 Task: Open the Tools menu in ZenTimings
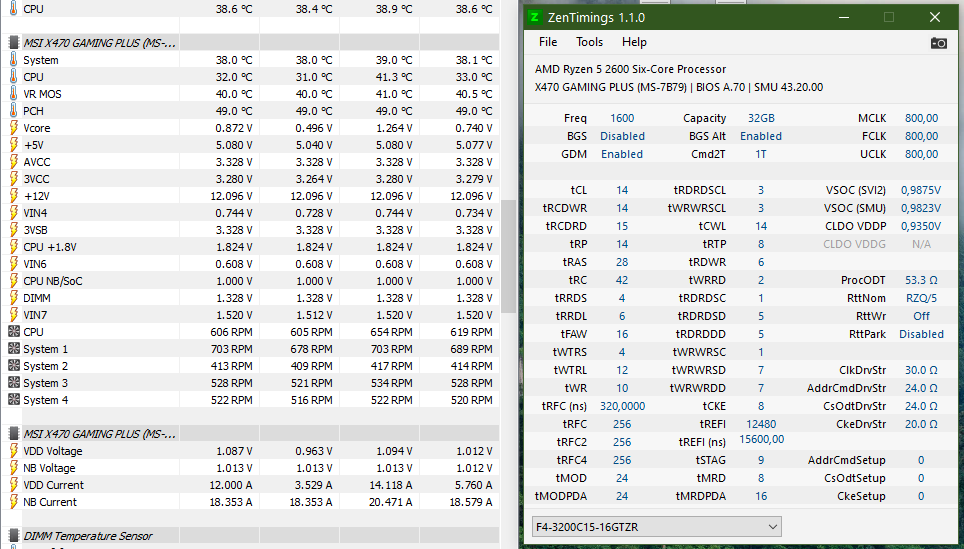[x=589, y=42]
